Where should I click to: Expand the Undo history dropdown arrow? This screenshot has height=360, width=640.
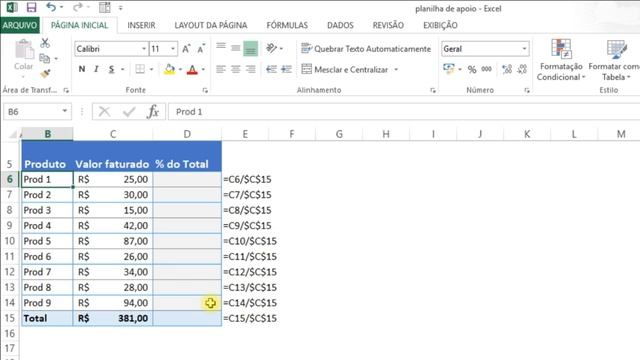[x=62, y=7]
